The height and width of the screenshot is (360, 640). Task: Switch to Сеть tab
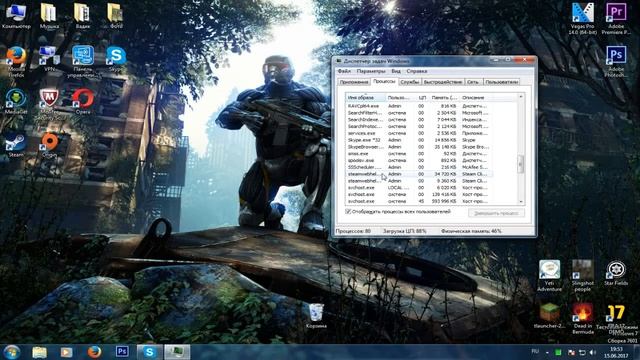473,82
